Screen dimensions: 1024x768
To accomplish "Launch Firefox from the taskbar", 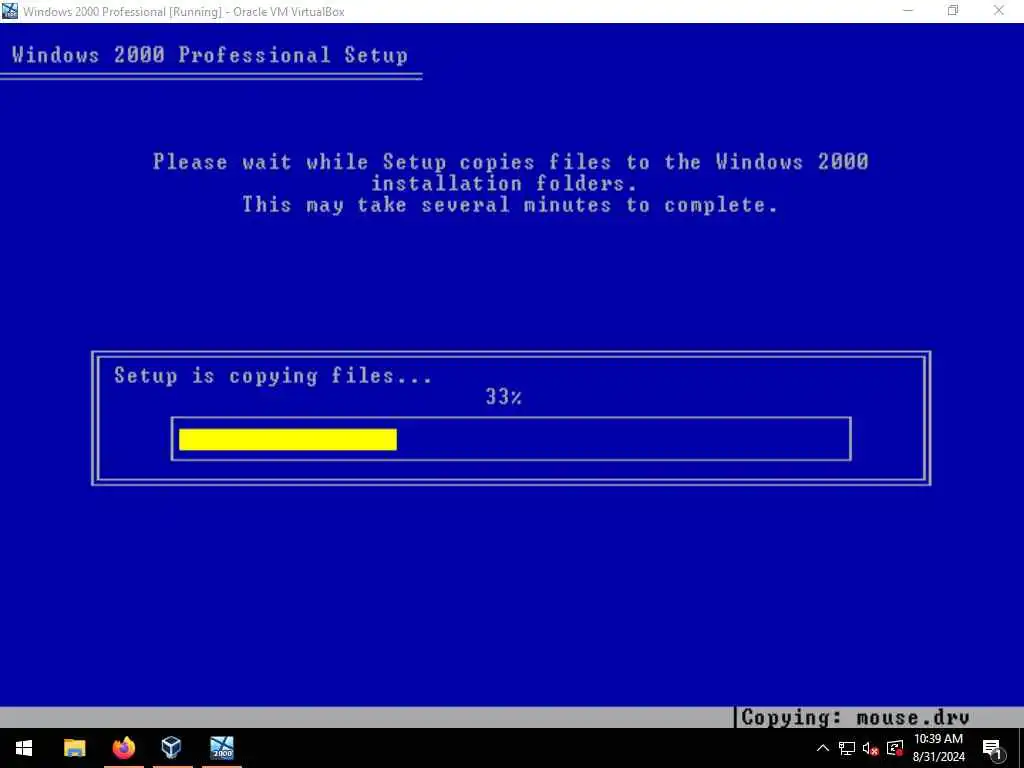I will [123, 748].
